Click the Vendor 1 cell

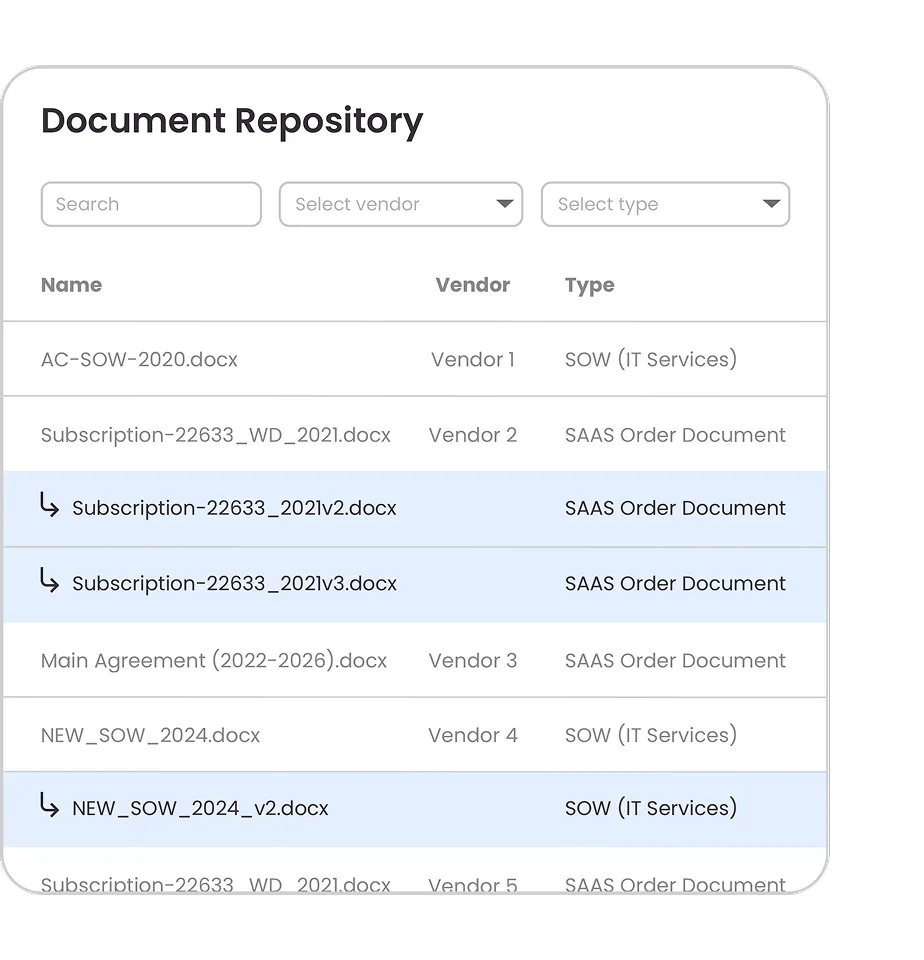(x=473, y=359)
